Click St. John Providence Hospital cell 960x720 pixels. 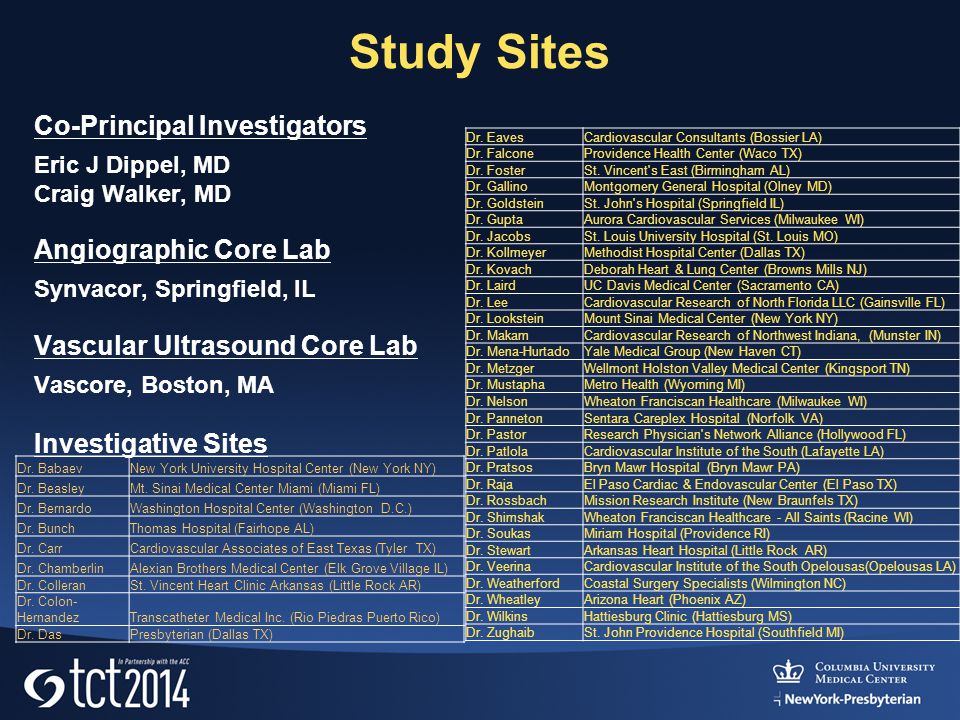click(771, 632)
